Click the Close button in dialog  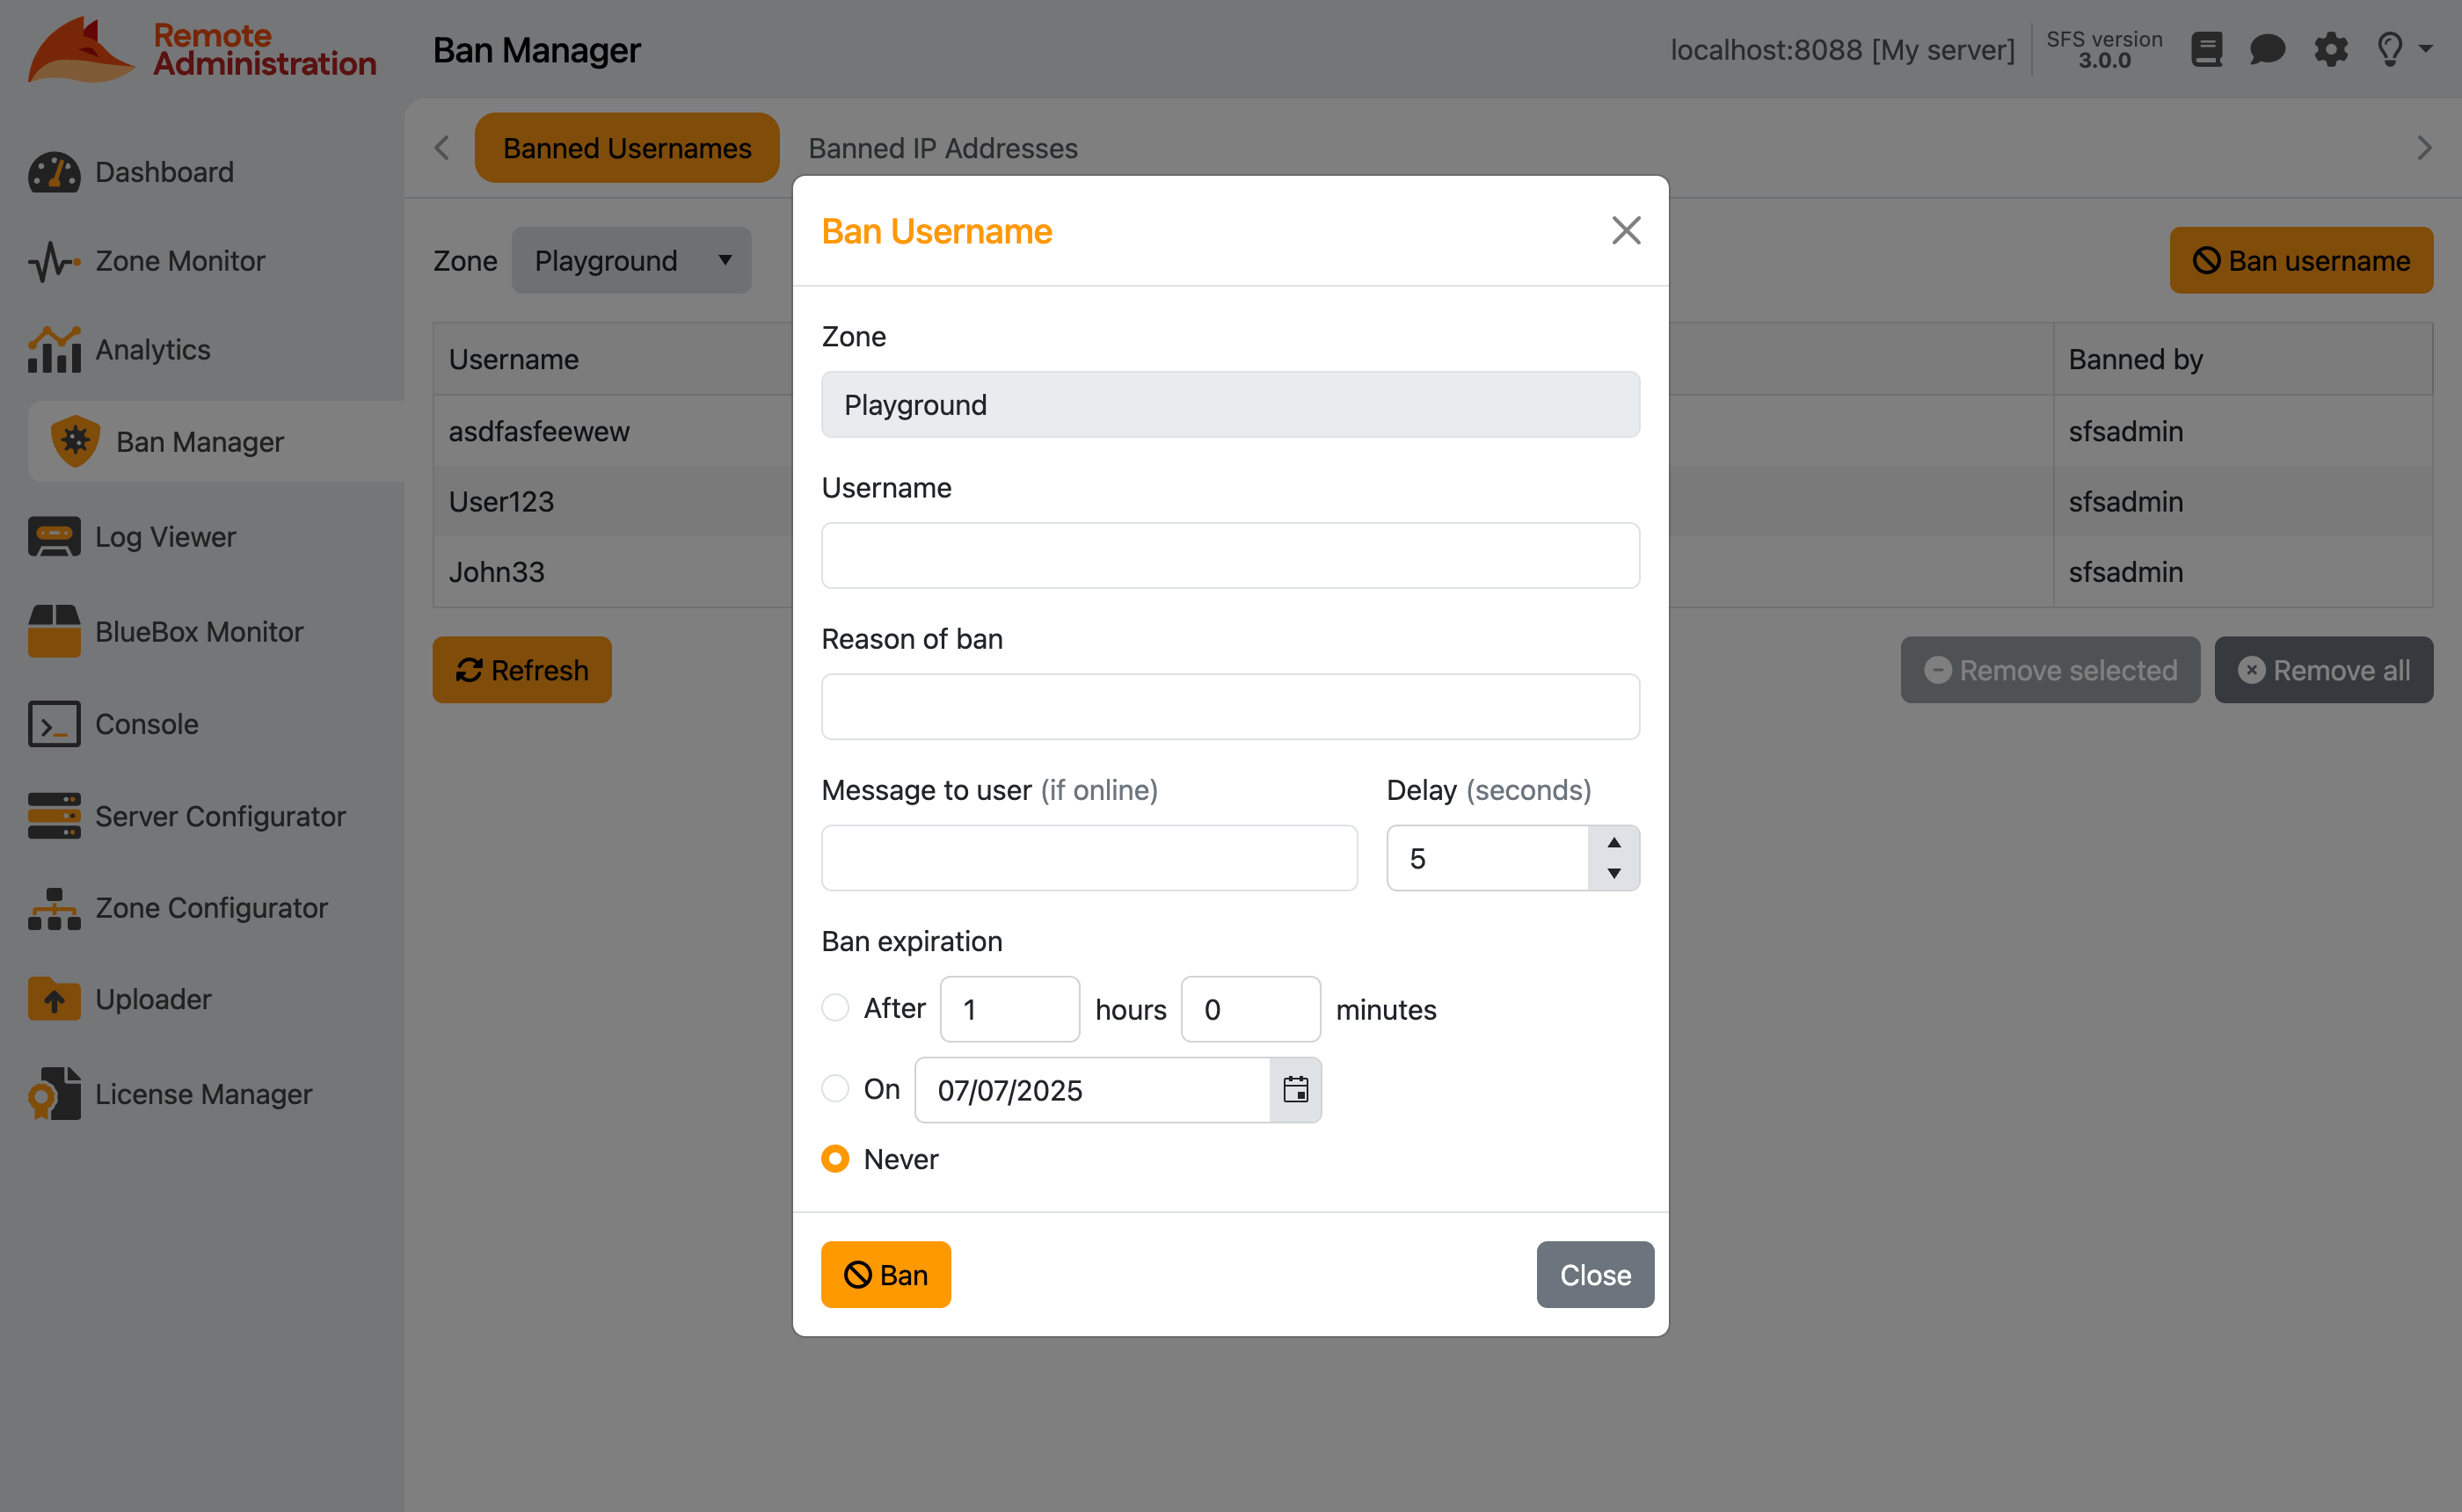pyautogui.click(x=1594, y=1274)
